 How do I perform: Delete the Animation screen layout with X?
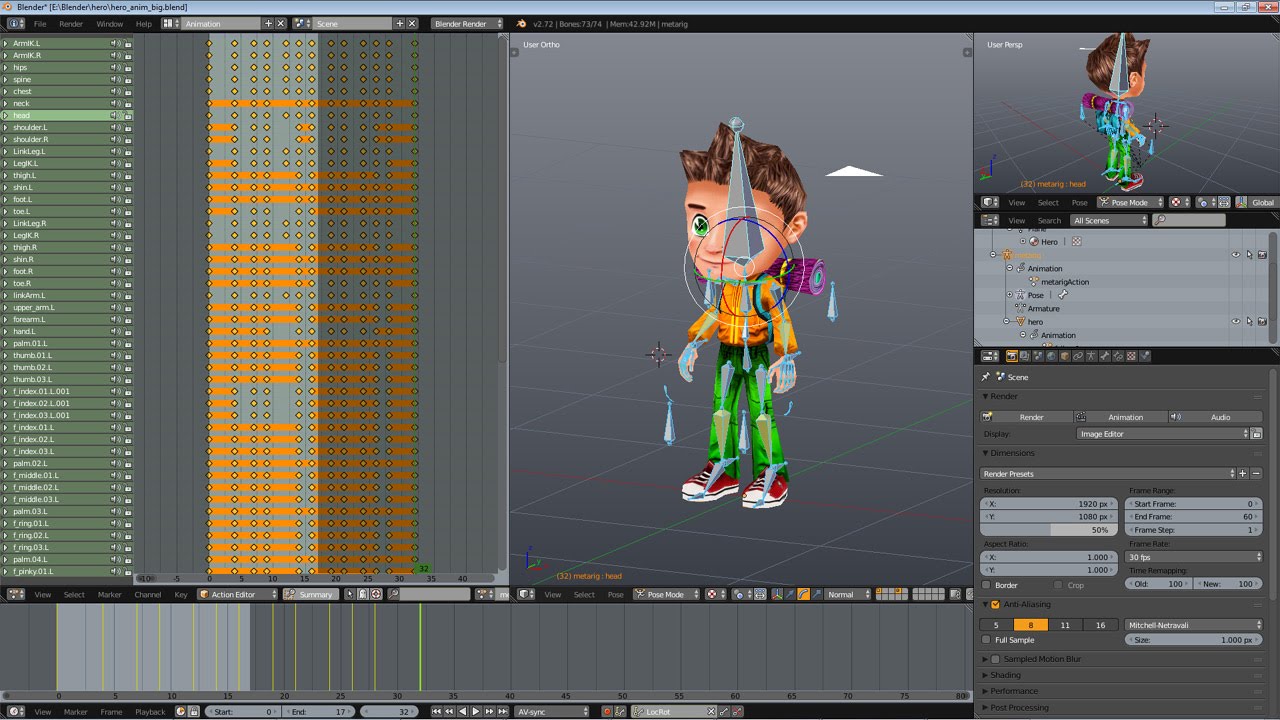280,23
